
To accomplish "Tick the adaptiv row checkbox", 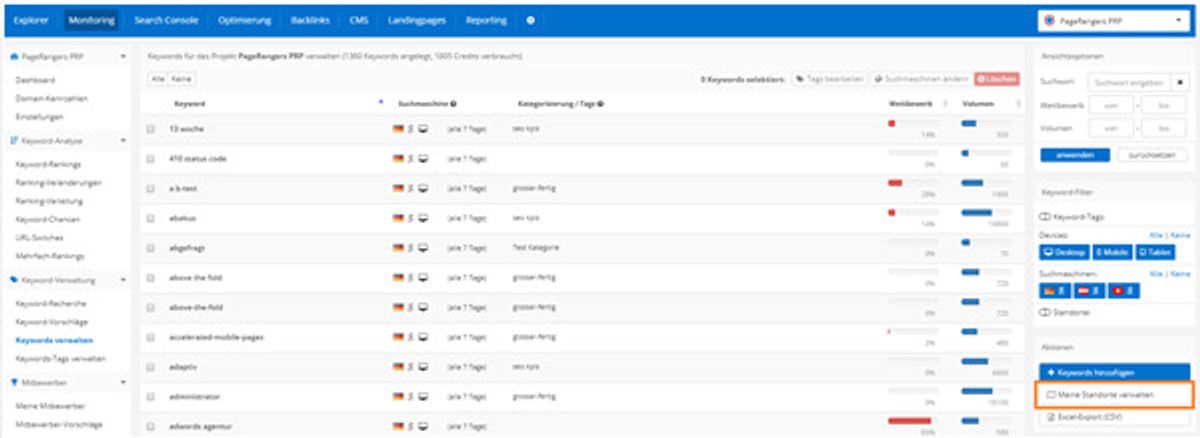I will click(151, 367).
